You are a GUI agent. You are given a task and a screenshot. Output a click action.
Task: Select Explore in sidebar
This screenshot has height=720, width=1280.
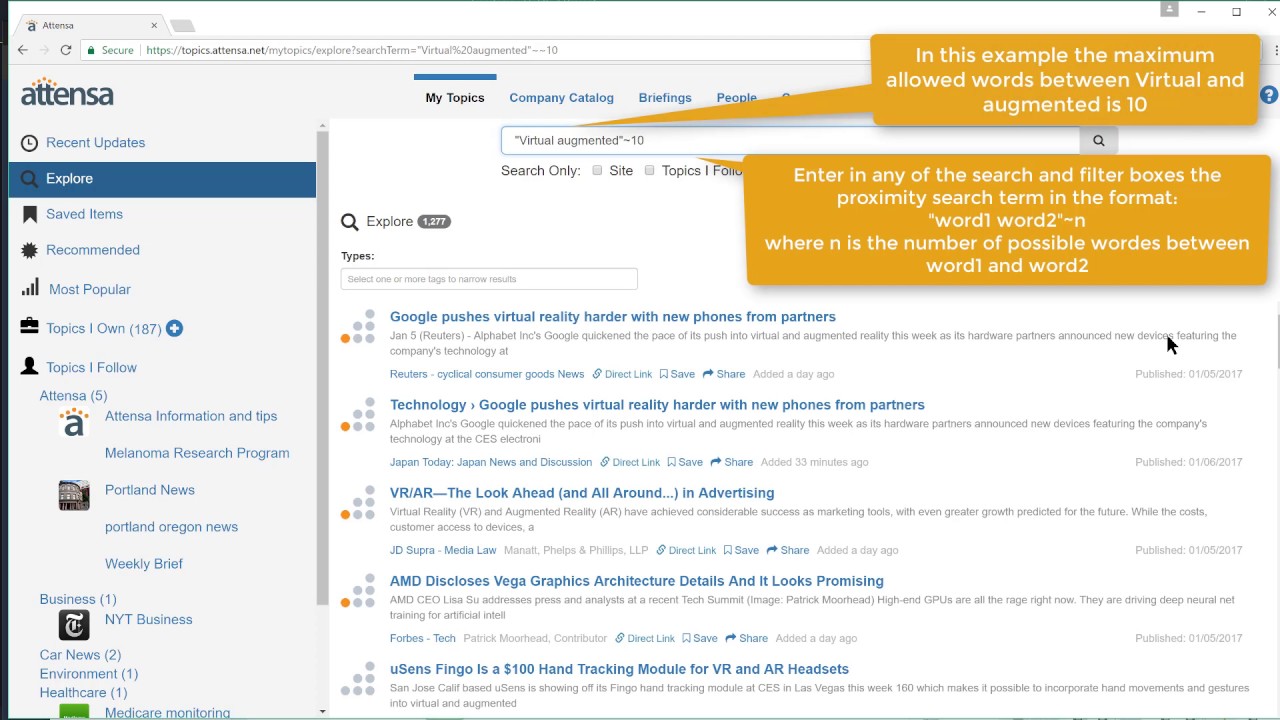[x=162, y=179]
